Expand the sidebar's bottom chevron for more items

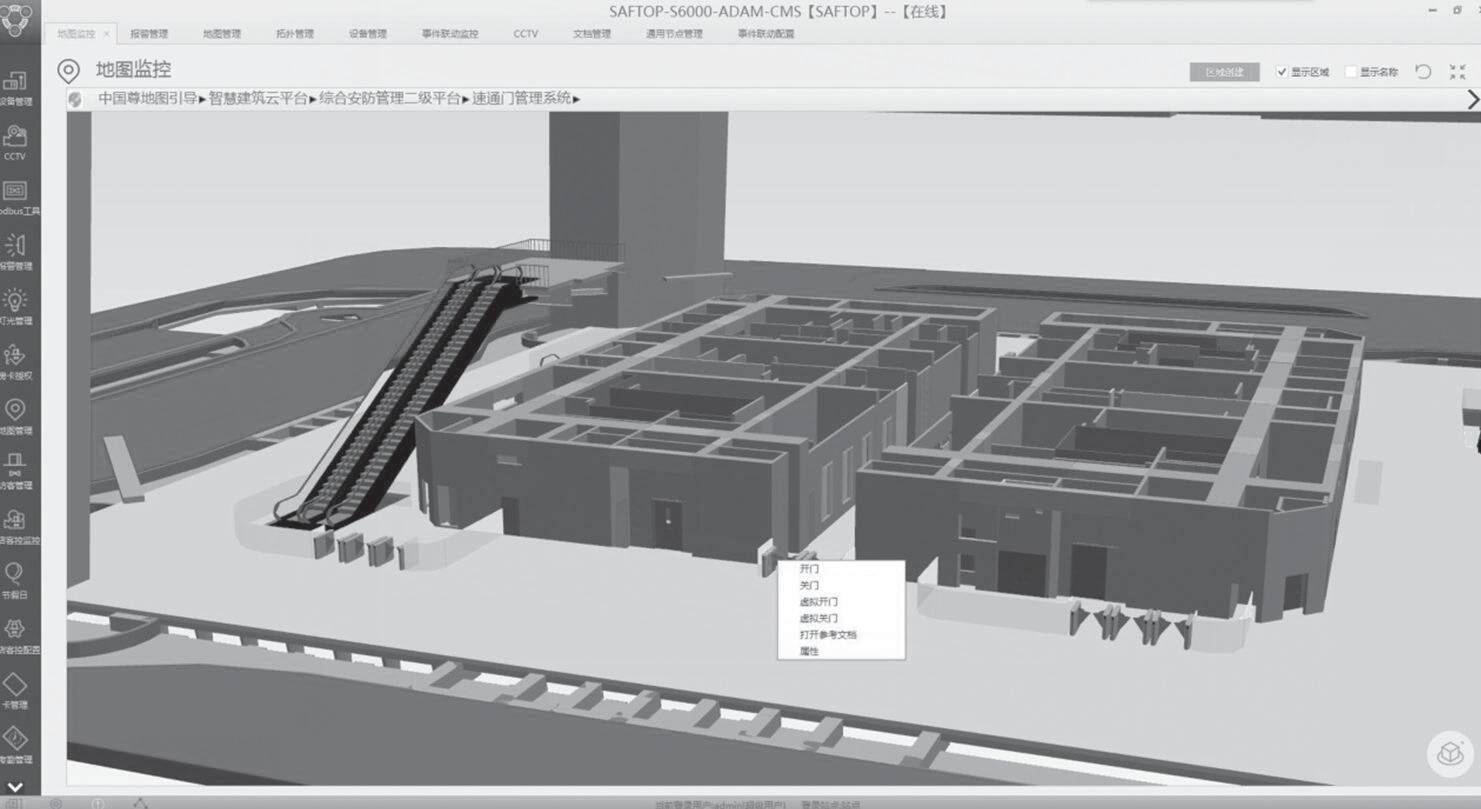tap(15, 788)
